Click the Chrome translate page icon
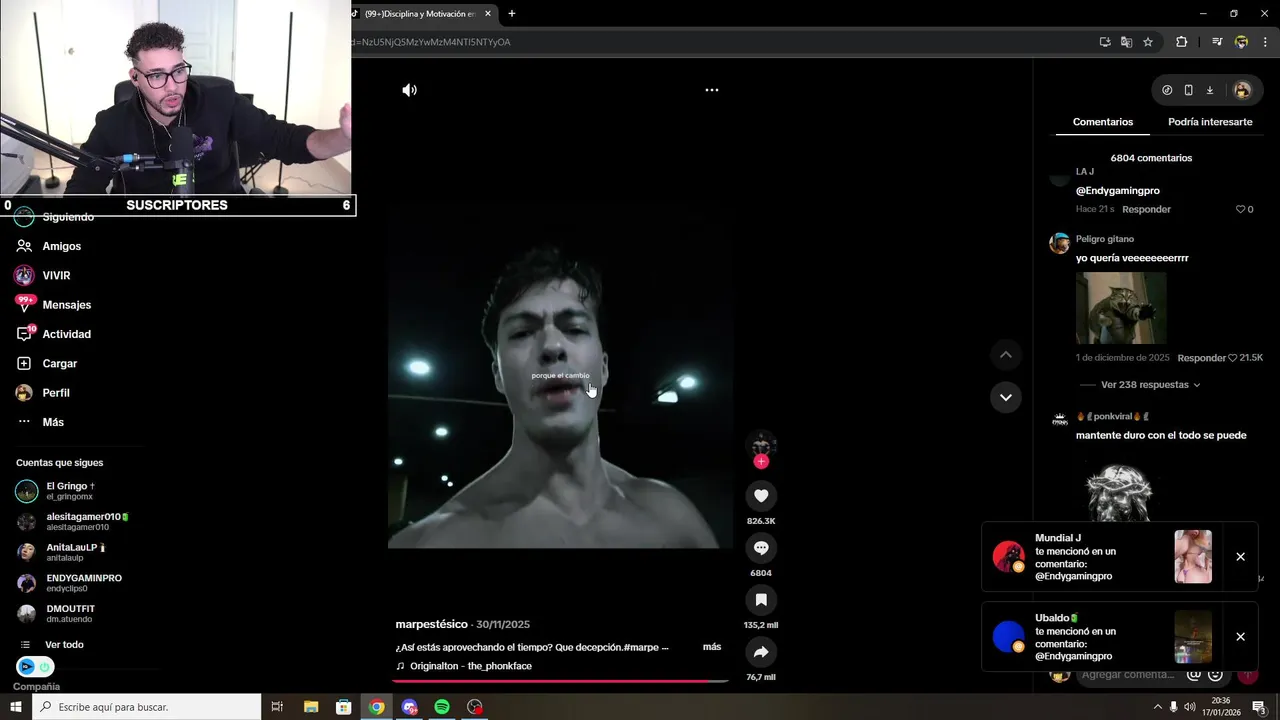 (x=1126, y=42)
